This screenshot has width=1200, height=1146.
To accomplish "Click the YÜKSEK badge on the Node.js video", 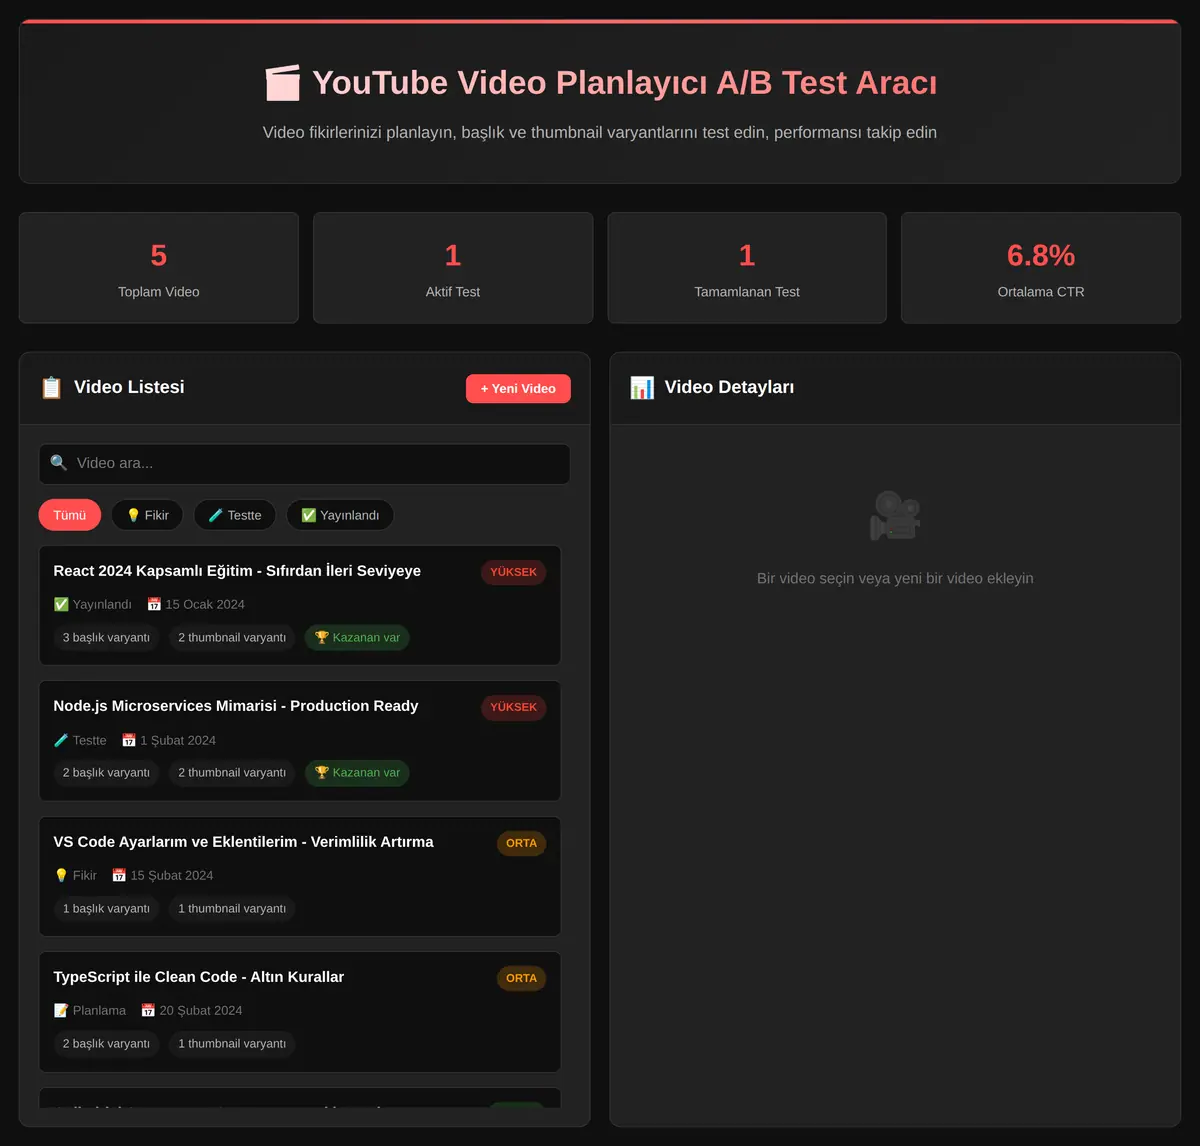I will click(x=513, y=707).
